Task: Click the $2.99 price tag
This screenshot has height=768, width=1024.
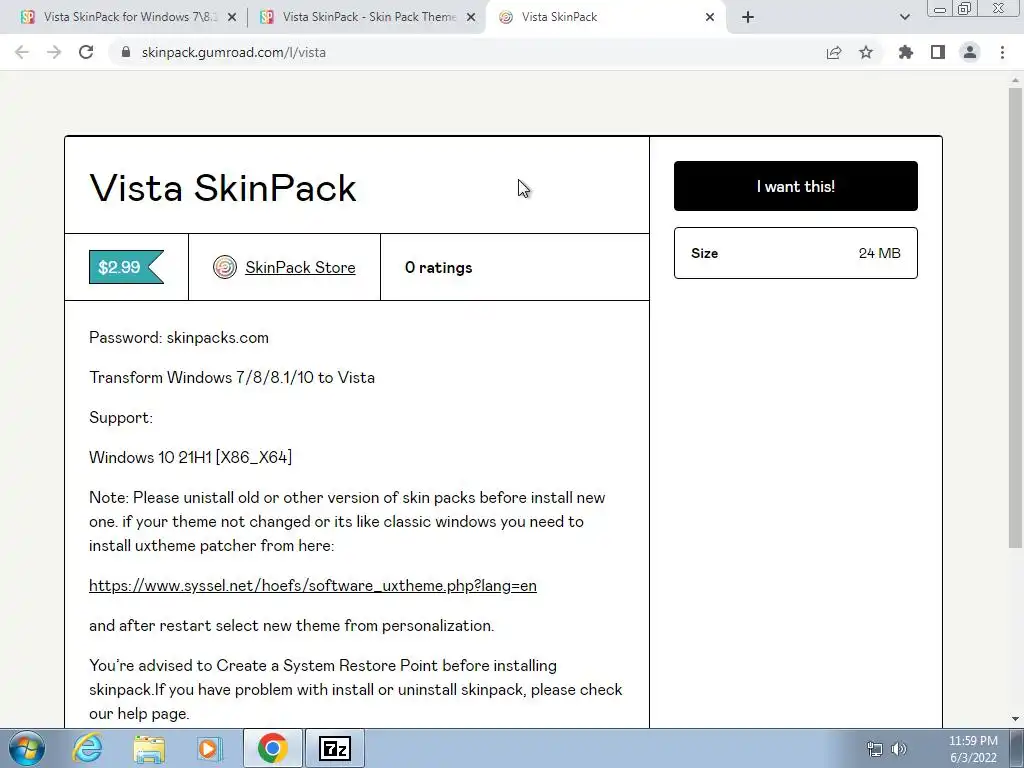Action: coord(126,267)
